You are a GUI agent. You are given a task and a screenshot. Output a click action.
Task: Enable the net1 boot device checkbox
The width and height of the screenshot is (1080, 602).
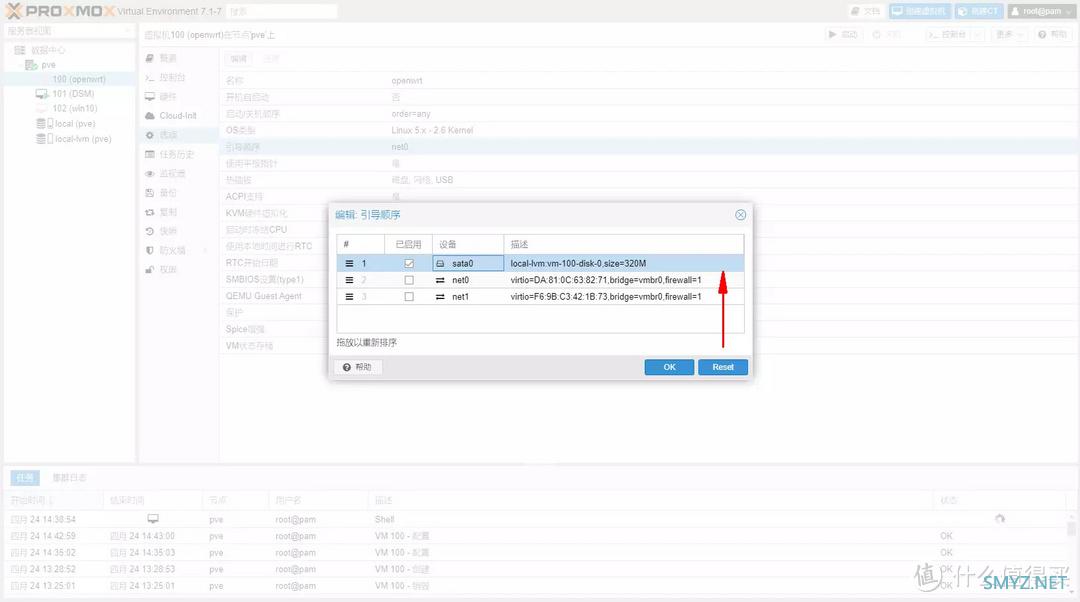pyautogui.click(x=409, y=297)
